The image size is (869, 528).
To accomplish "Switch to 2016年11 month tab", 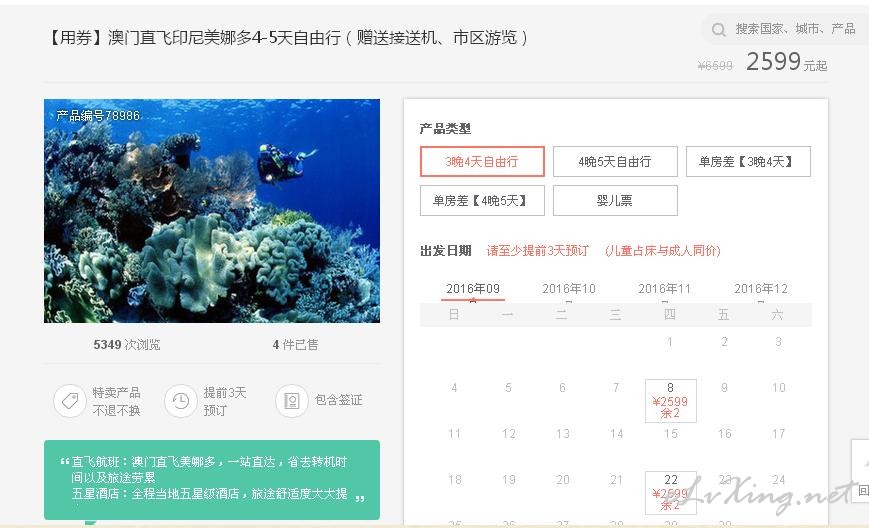I will pyautogui.click(x=664, y=289).
